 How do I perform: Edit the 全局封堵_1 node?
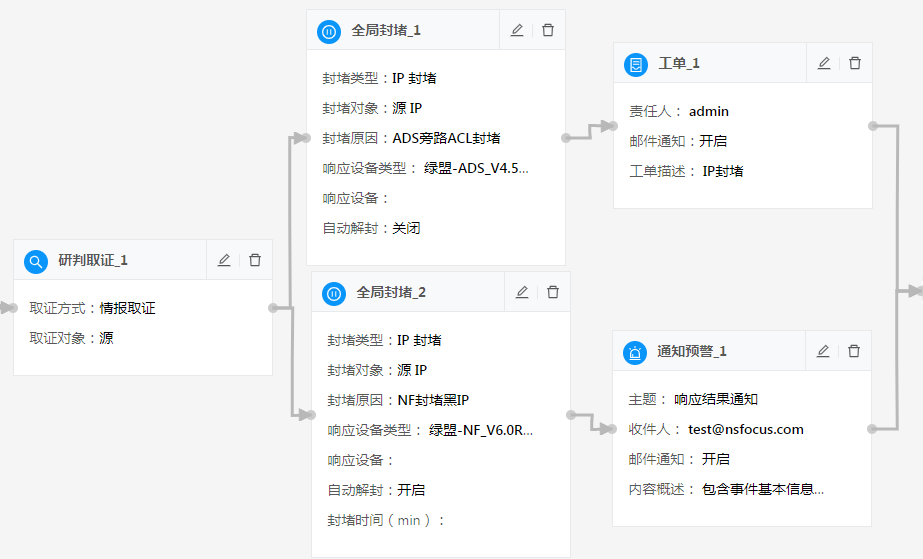point(517,30)
